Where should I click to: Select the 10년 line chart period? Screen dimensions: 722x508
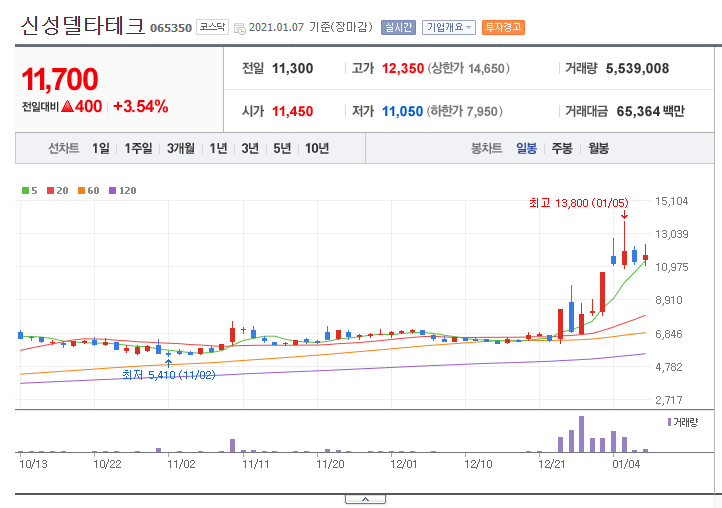[x=317, y=148]
